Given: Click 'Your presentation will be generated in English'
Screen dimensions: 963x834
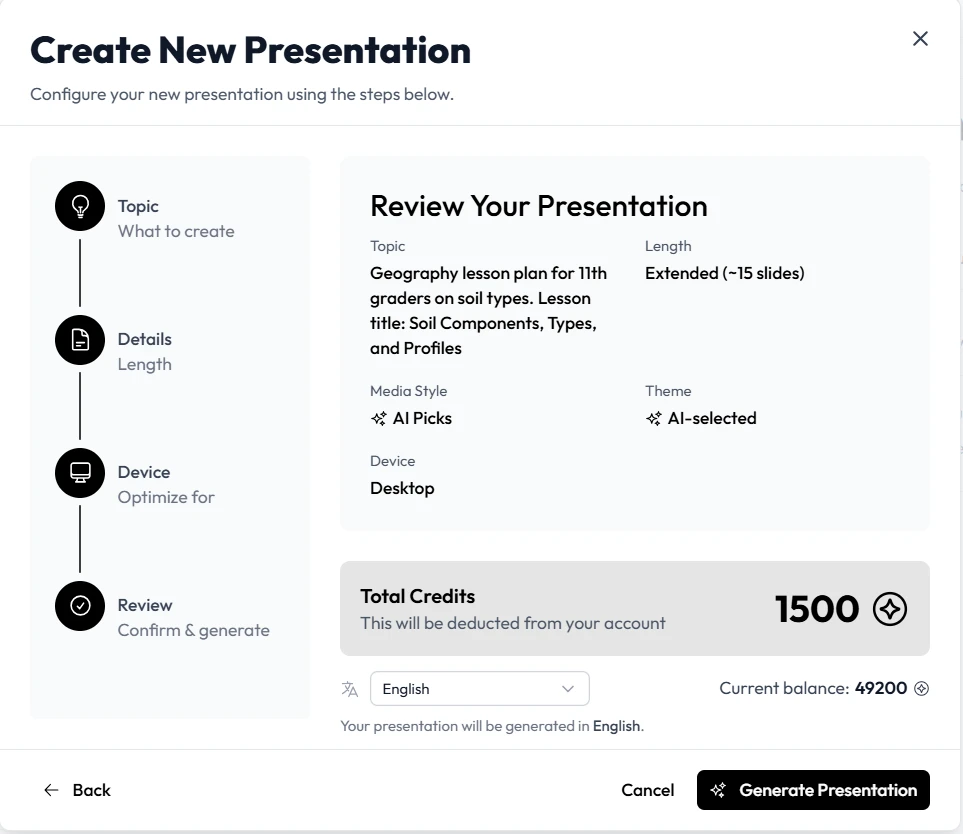Looking at the screenshot, I should pos(492,726).
